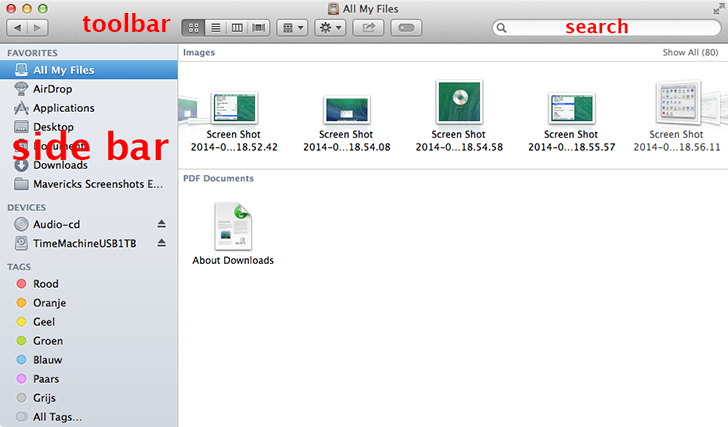Select Screen Shot 18.56.11 thumbnail
This screenshot has height=427, width=728.
(678, 102)
